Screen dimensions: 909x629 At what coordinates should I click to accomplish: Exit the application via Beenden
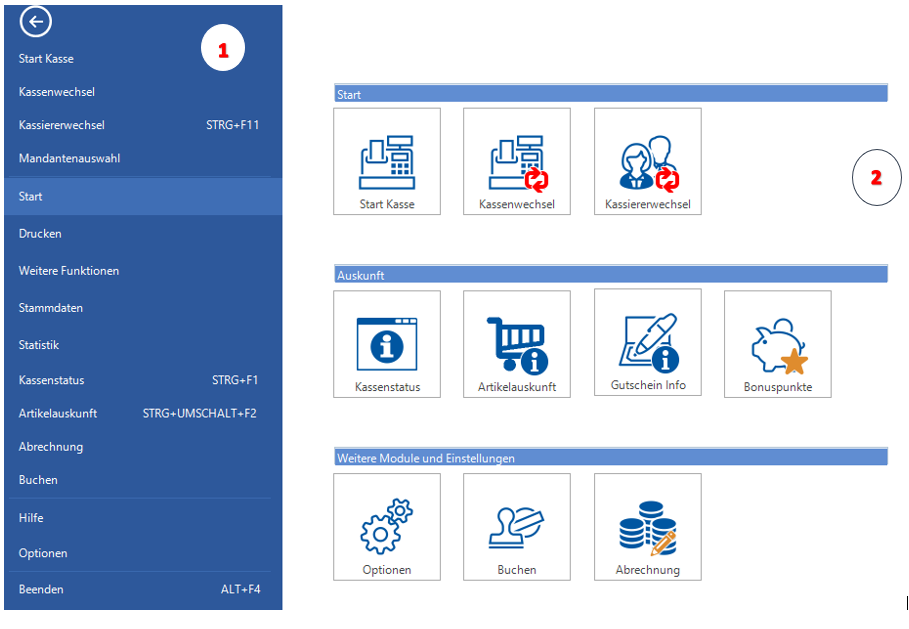coord(41,589)
